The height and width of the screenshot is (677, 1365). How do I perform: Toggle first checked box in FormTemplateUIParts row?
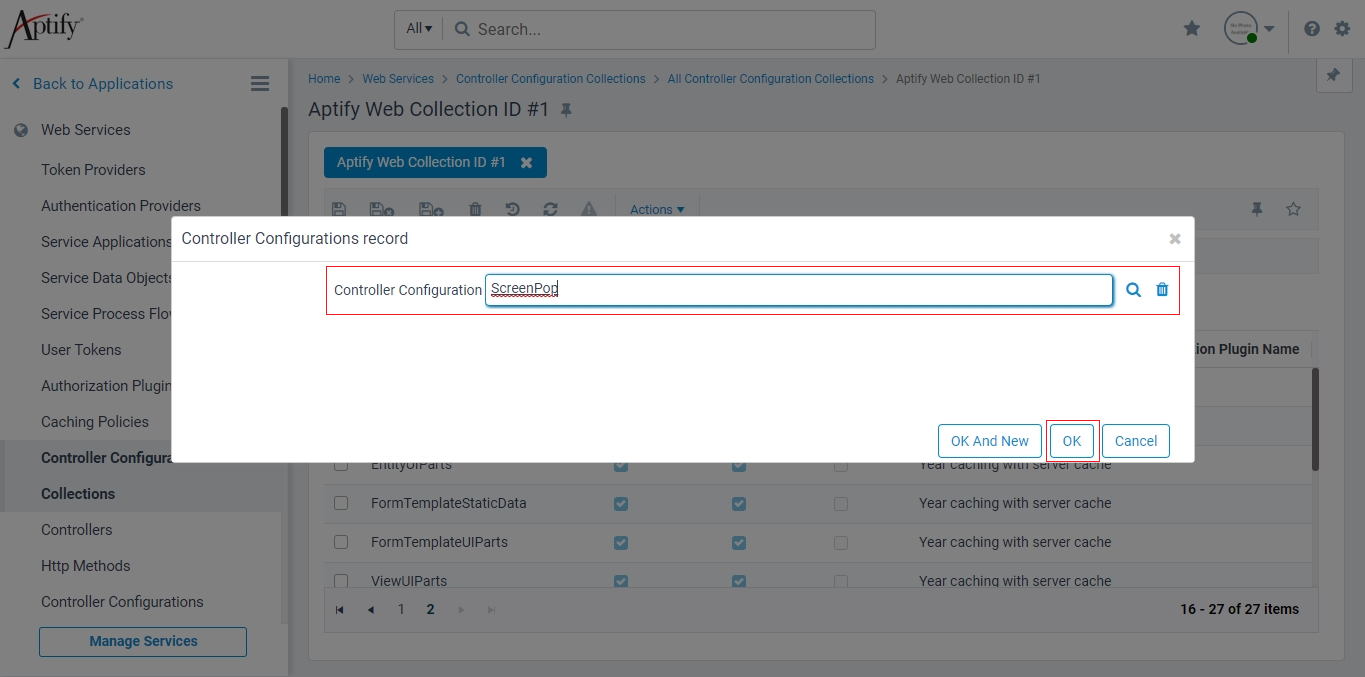pyautogui.click(x=621, y=542)
